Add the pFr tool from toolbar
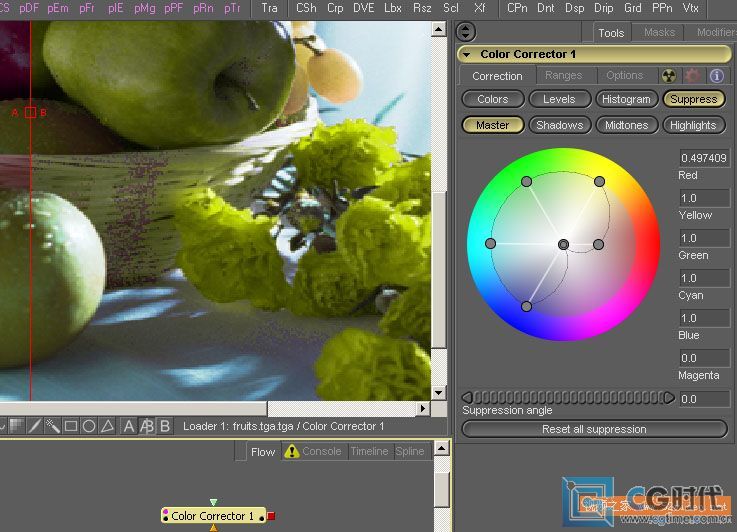 point(86,8)
